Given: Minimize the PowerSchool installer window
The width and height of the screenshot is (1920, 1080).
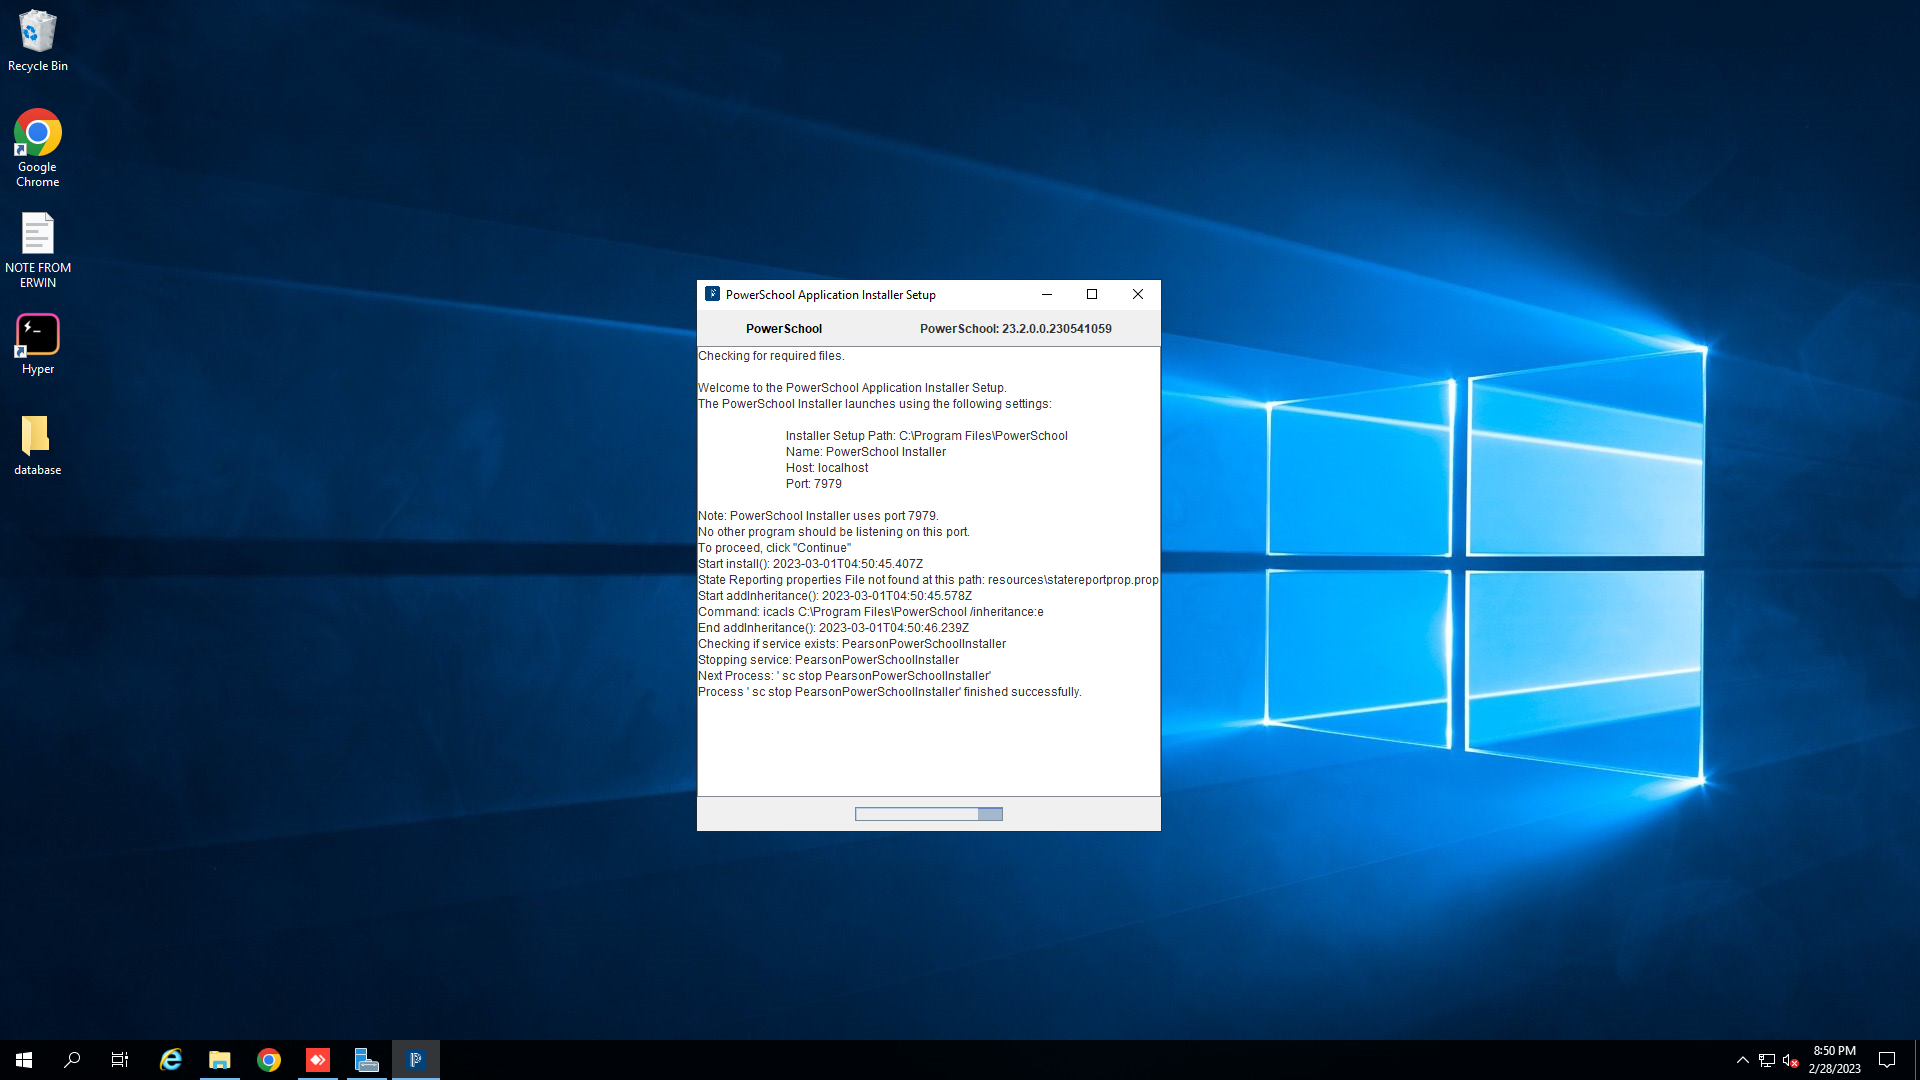Looking at the screenshot, I should click(1047, 294).
